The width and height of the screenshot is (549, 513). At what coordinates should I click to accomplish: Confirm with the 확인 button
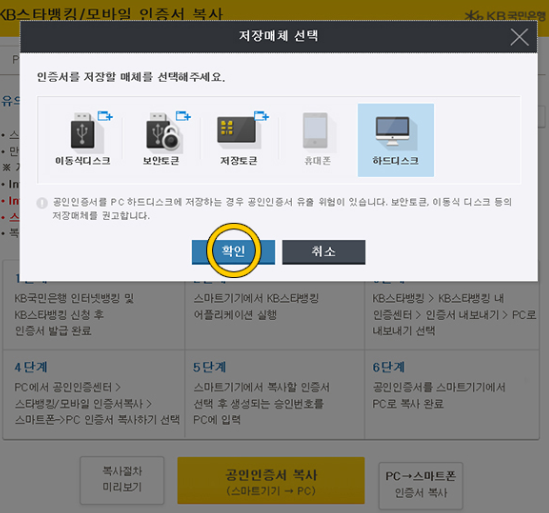point(233,252)
